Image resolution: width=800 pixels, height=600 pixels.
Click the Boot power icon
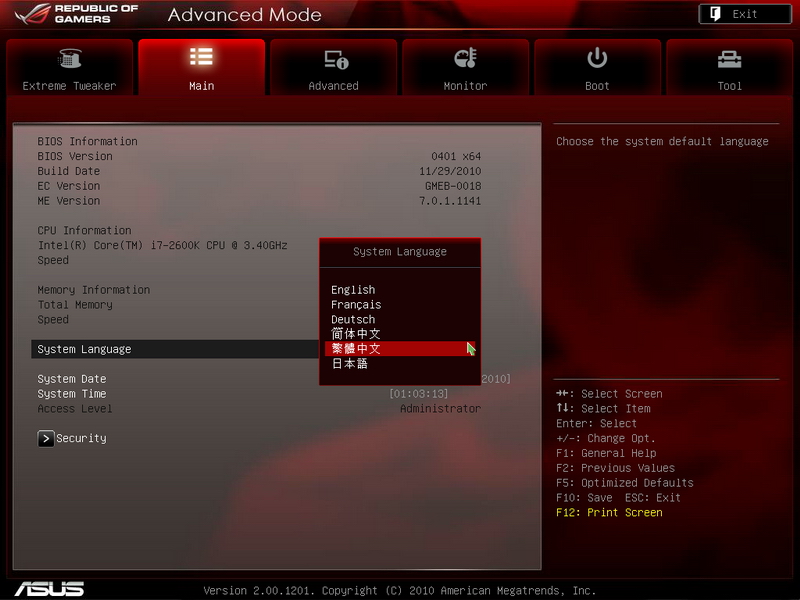click(x=597, y=58)
